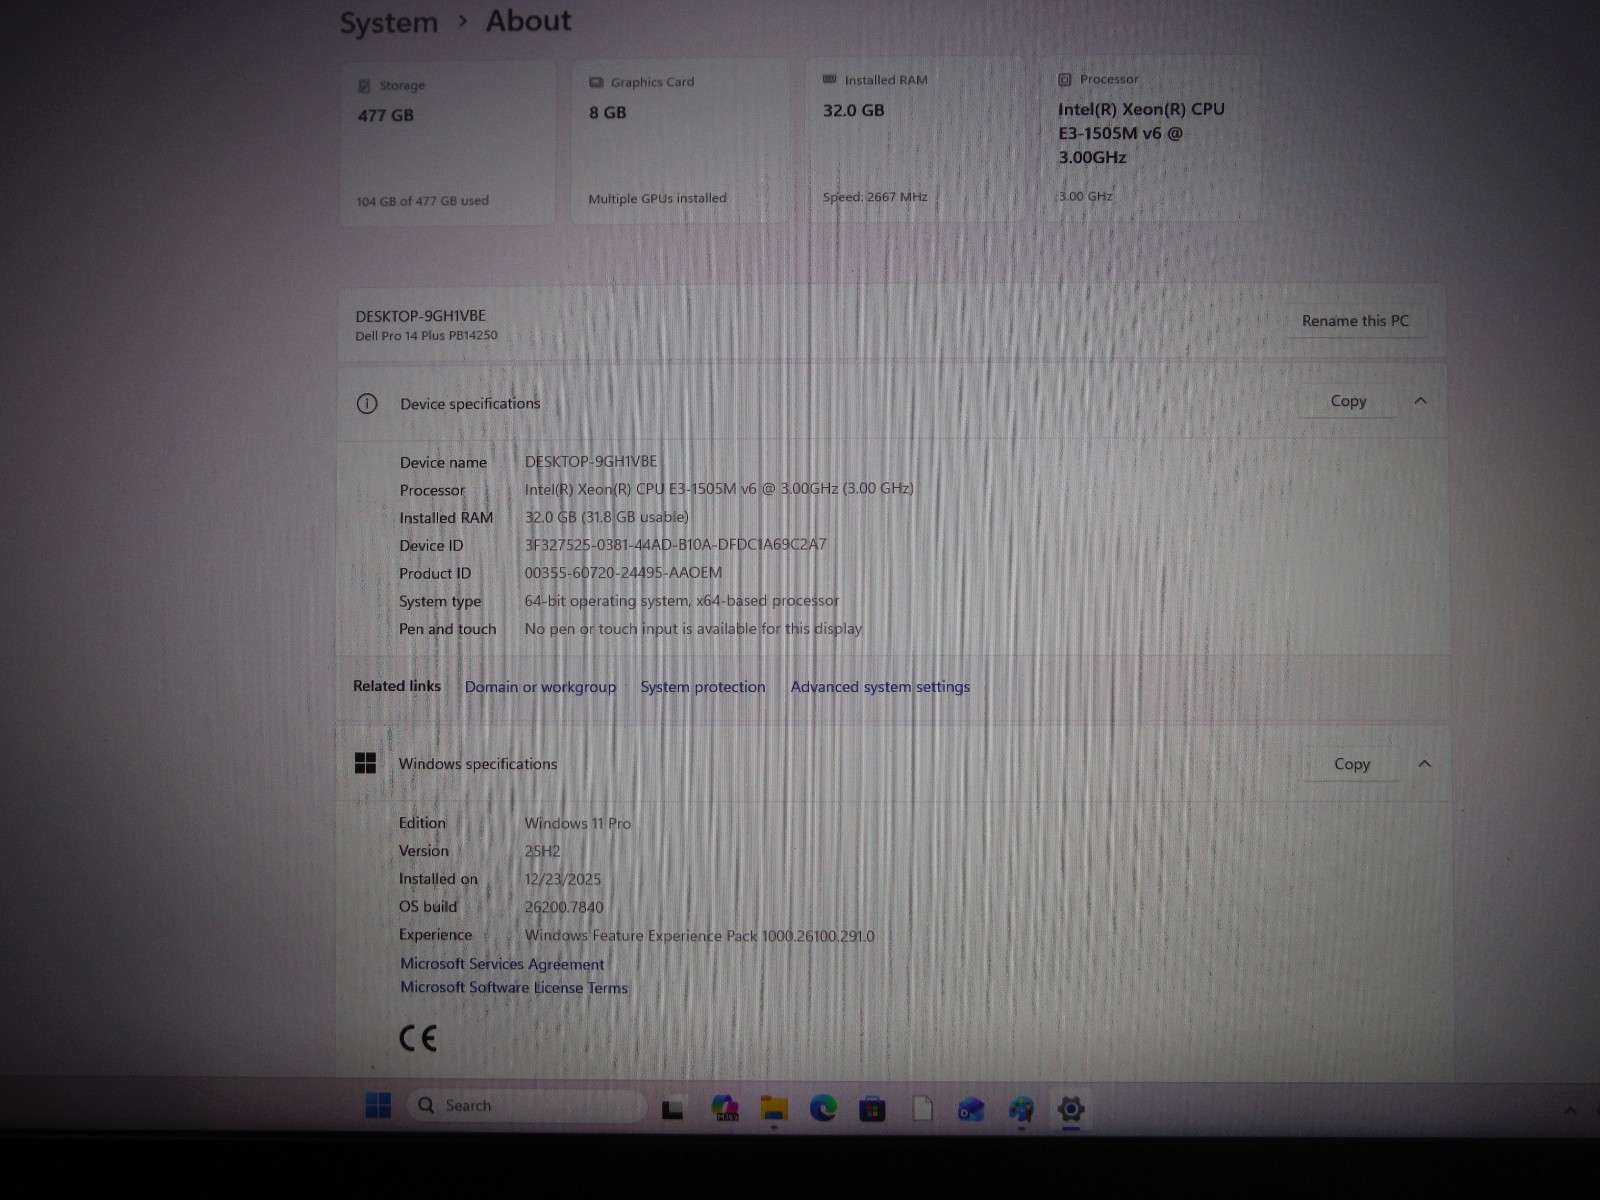Click Installed on date 12/23/2025
The image size is (1600, 1200).
(x=563, y=880)
